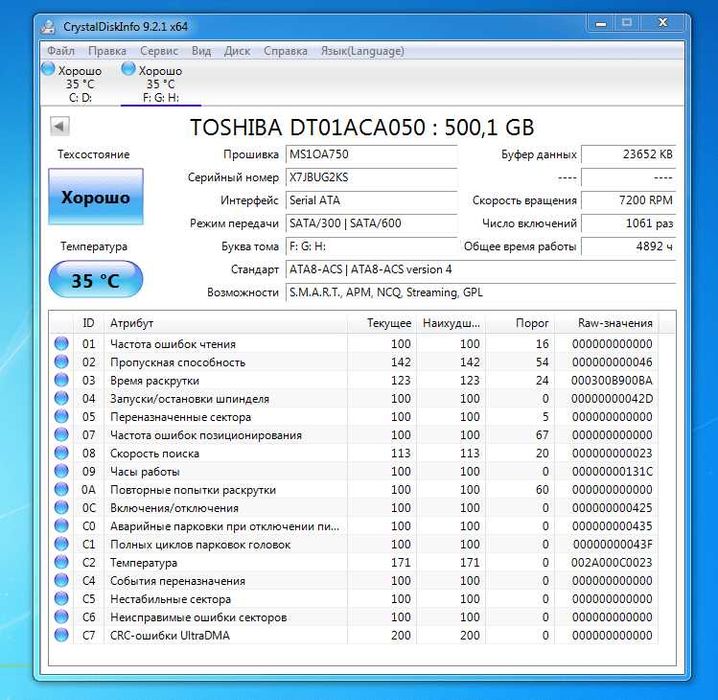The width and height of the screenshot is (718, 700).
Task: Click the status orb for attribute C6
Action: [61, 617]
